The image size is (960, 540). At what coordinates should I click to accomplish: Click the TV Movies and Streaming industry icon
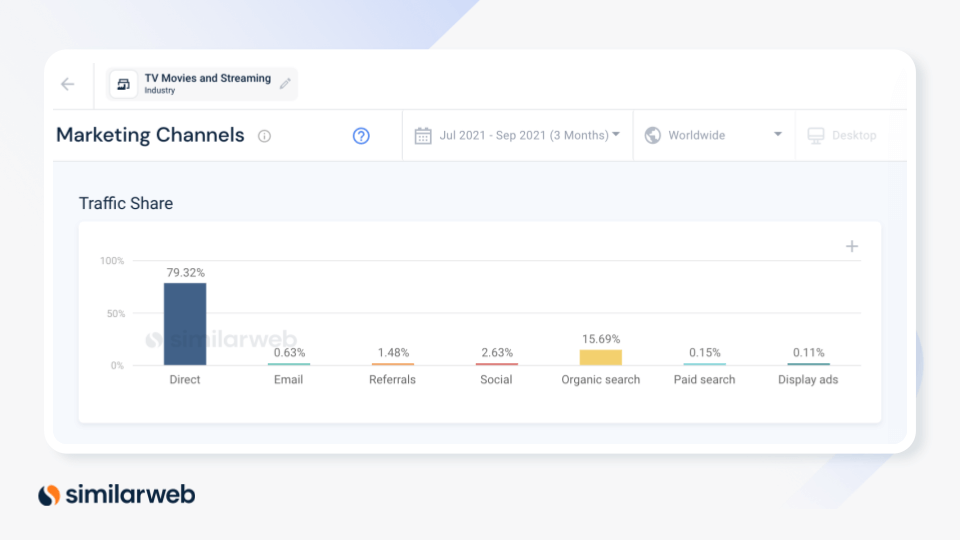tap(124, 84)
